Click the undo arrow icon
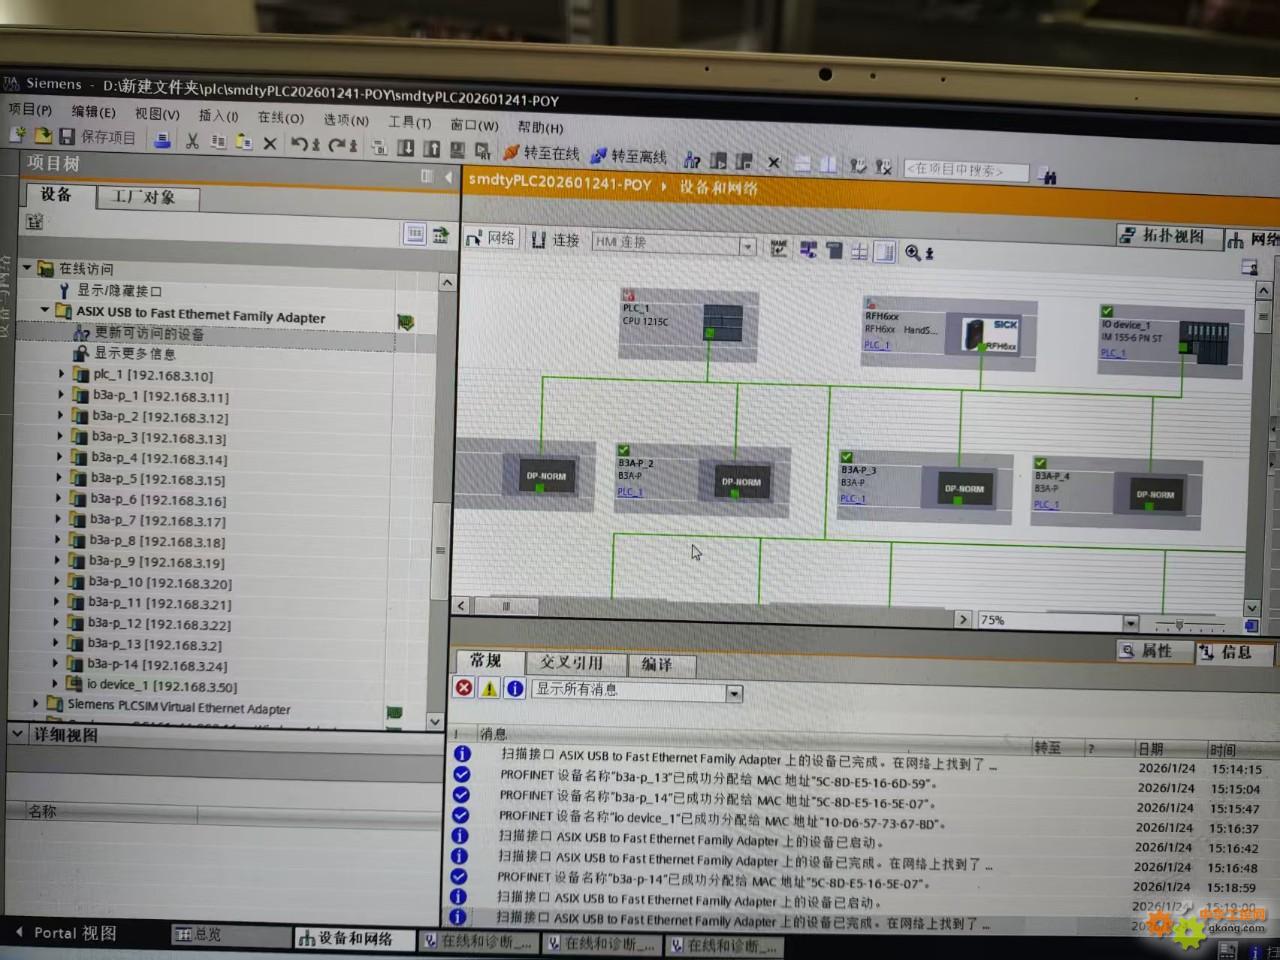The height and width of the screenshot is (960, 1280). click(x=299, y=144)
